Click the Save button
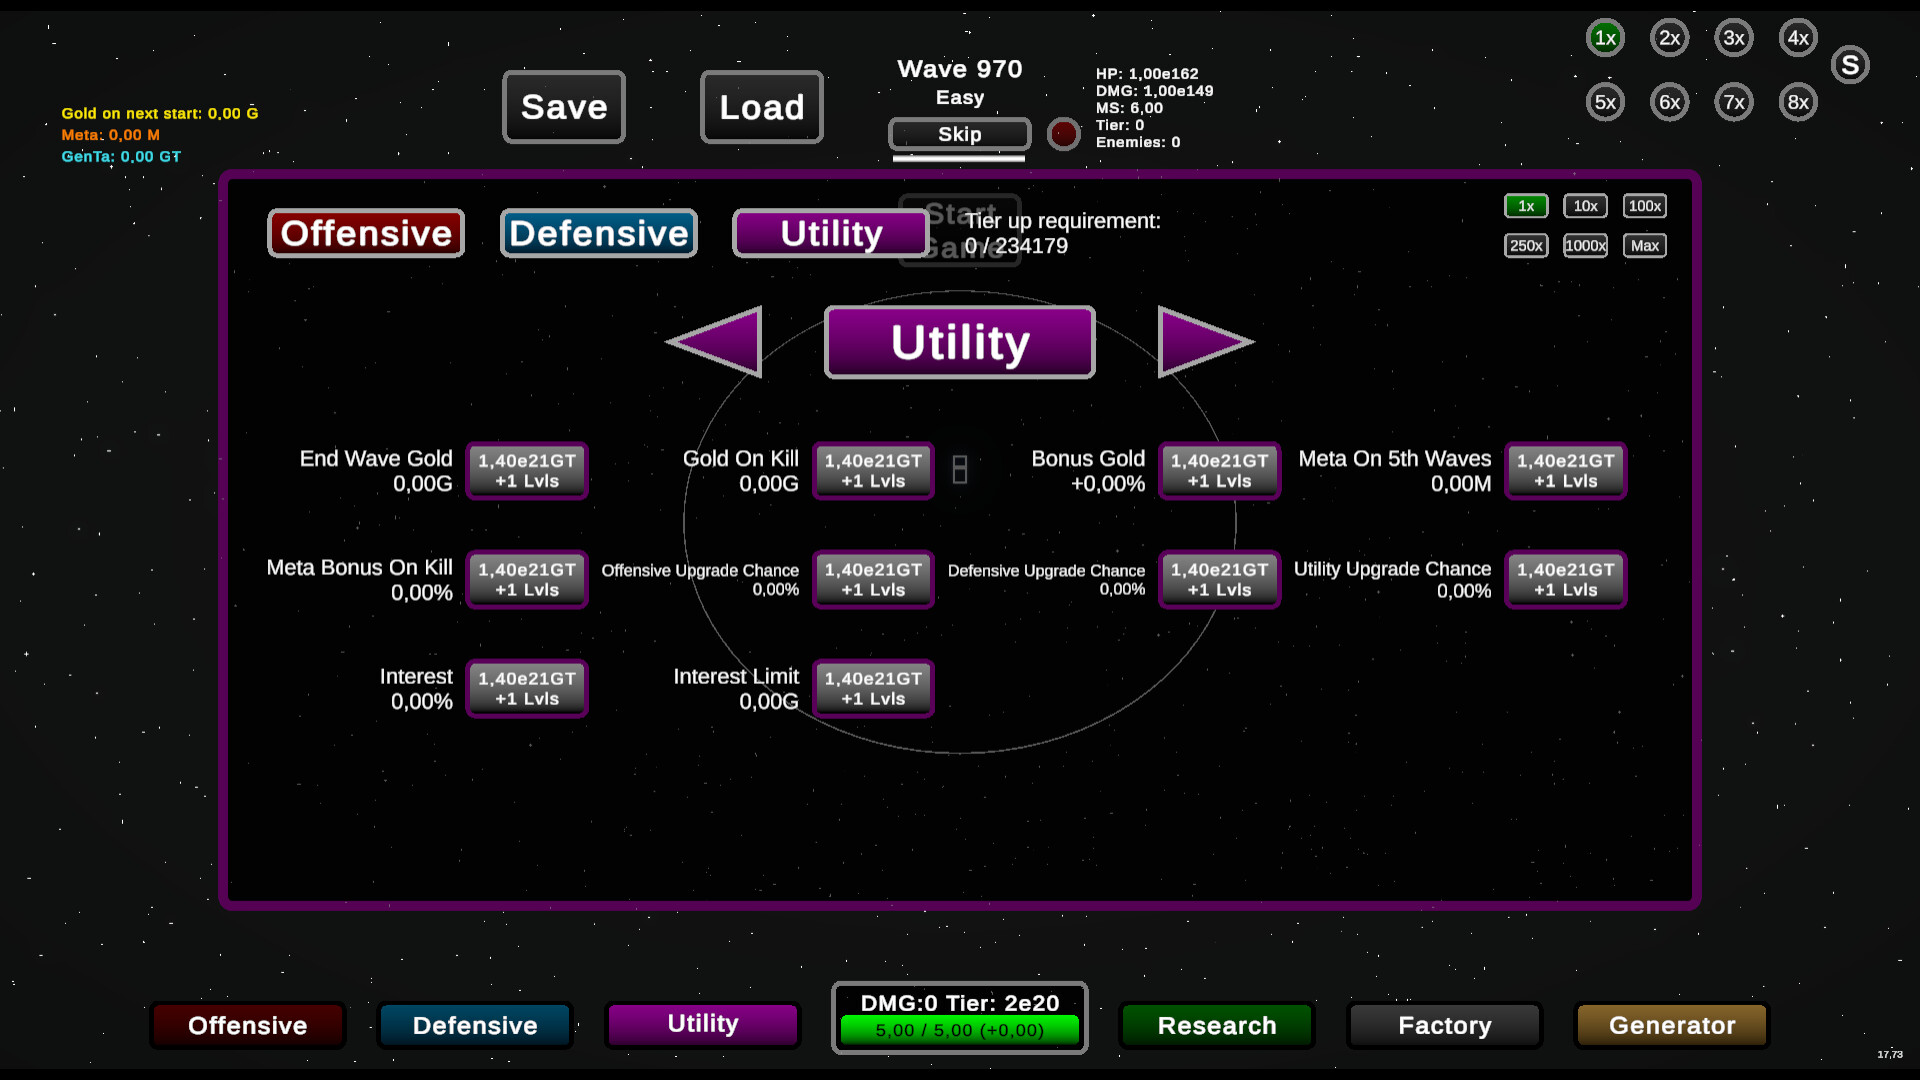Viewport: 1920px width, 1080px height. pyautogui.click(x=564, y=107)
